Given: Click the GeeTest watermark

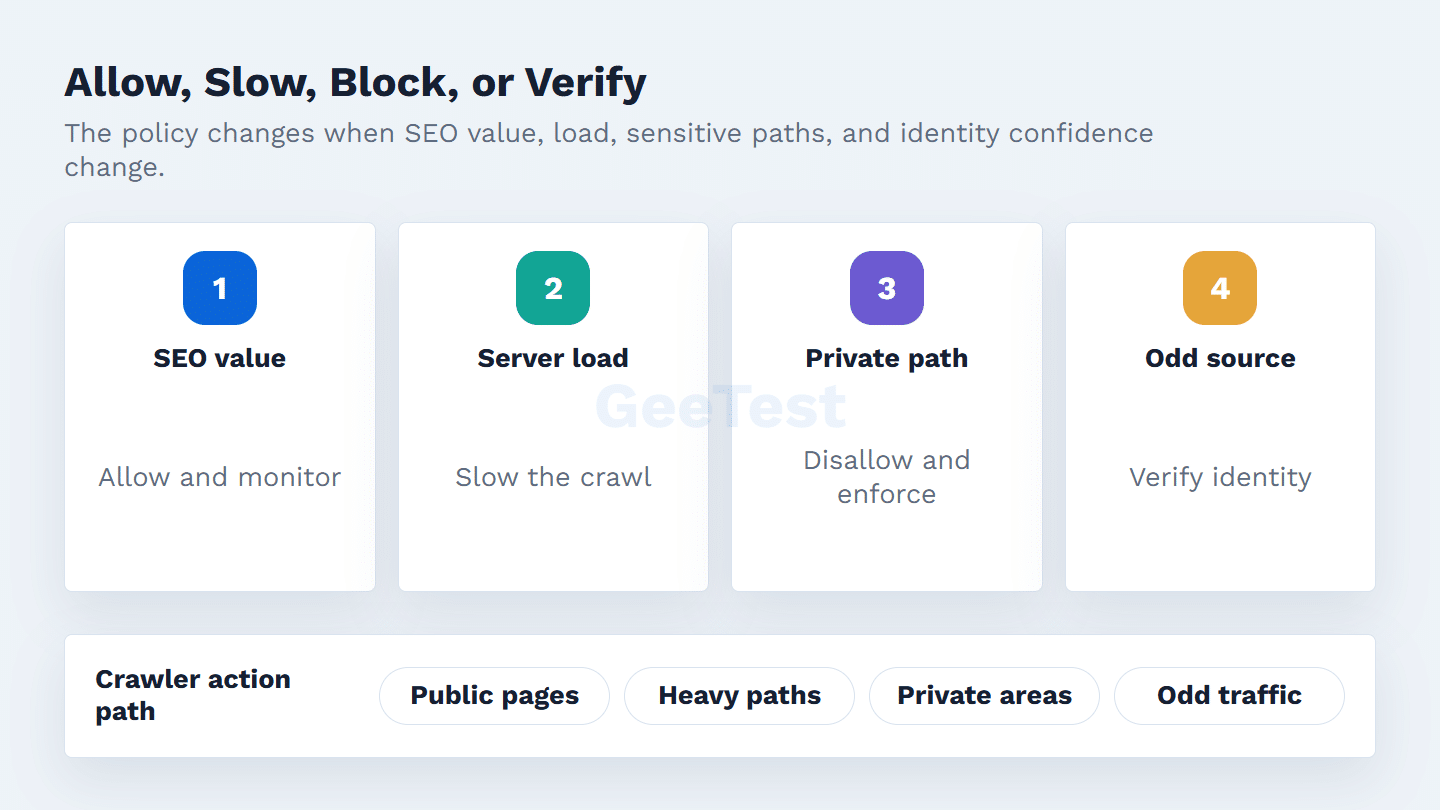Looking at the screenshot, I should (720, 407).
